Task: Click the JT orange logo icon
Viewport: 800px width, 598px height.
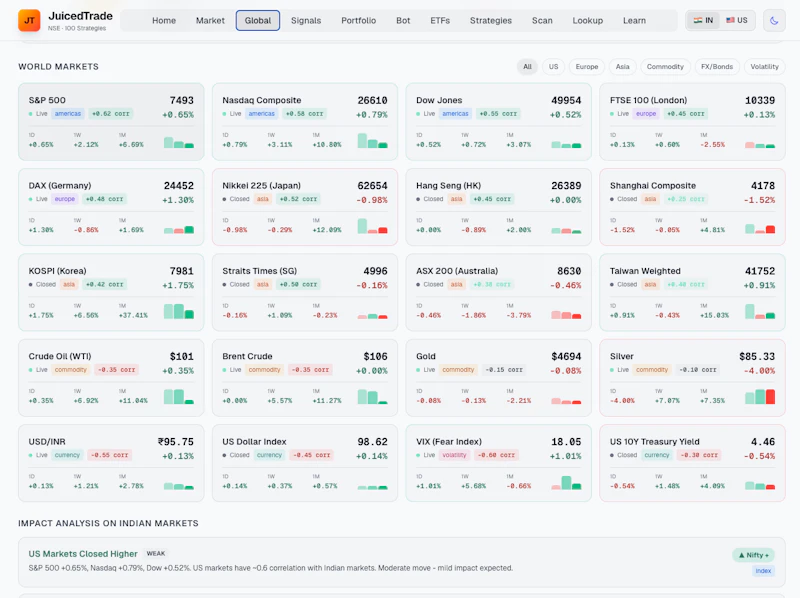Action: 29,20
